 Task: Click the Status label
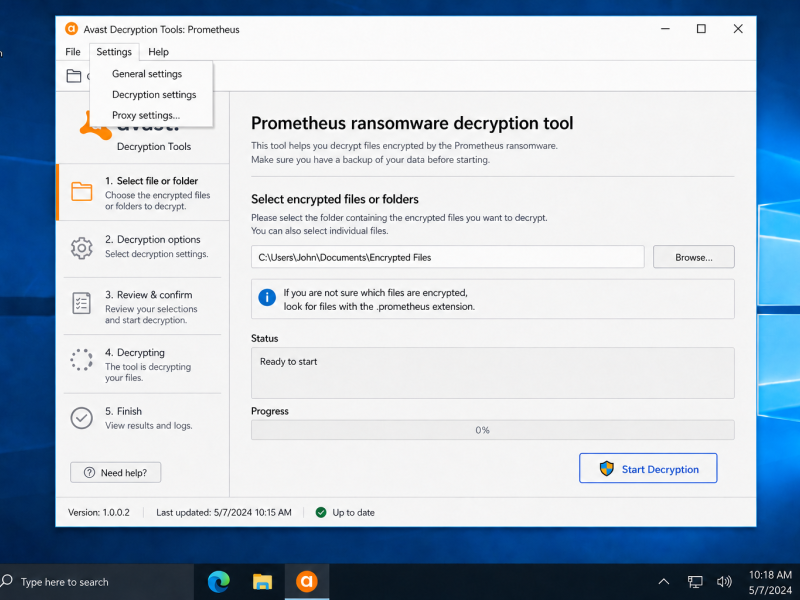click(x=264, y=338)
